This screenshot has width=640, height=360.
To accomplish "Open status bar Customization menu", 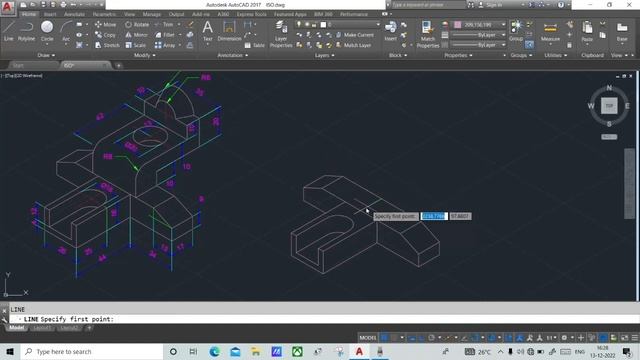I will coord(635,338).
